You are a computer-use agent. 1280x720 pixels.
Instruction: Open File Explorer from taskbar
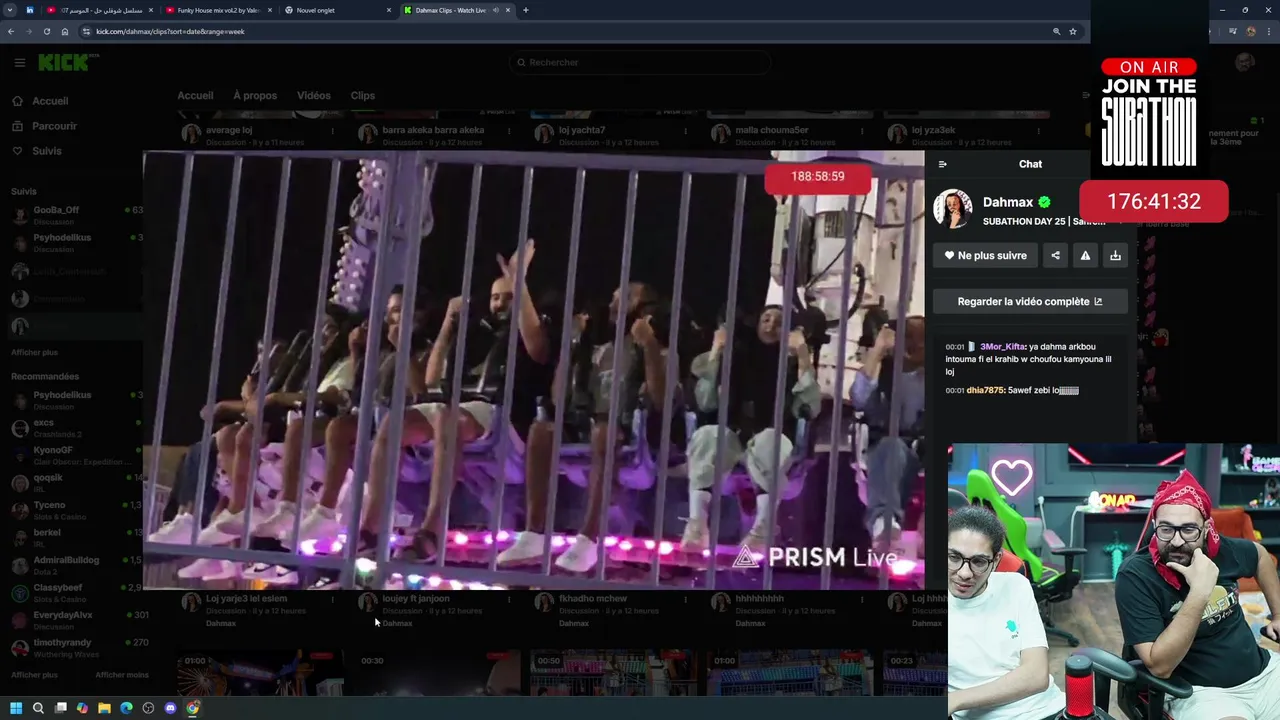[x=104, y=708]
